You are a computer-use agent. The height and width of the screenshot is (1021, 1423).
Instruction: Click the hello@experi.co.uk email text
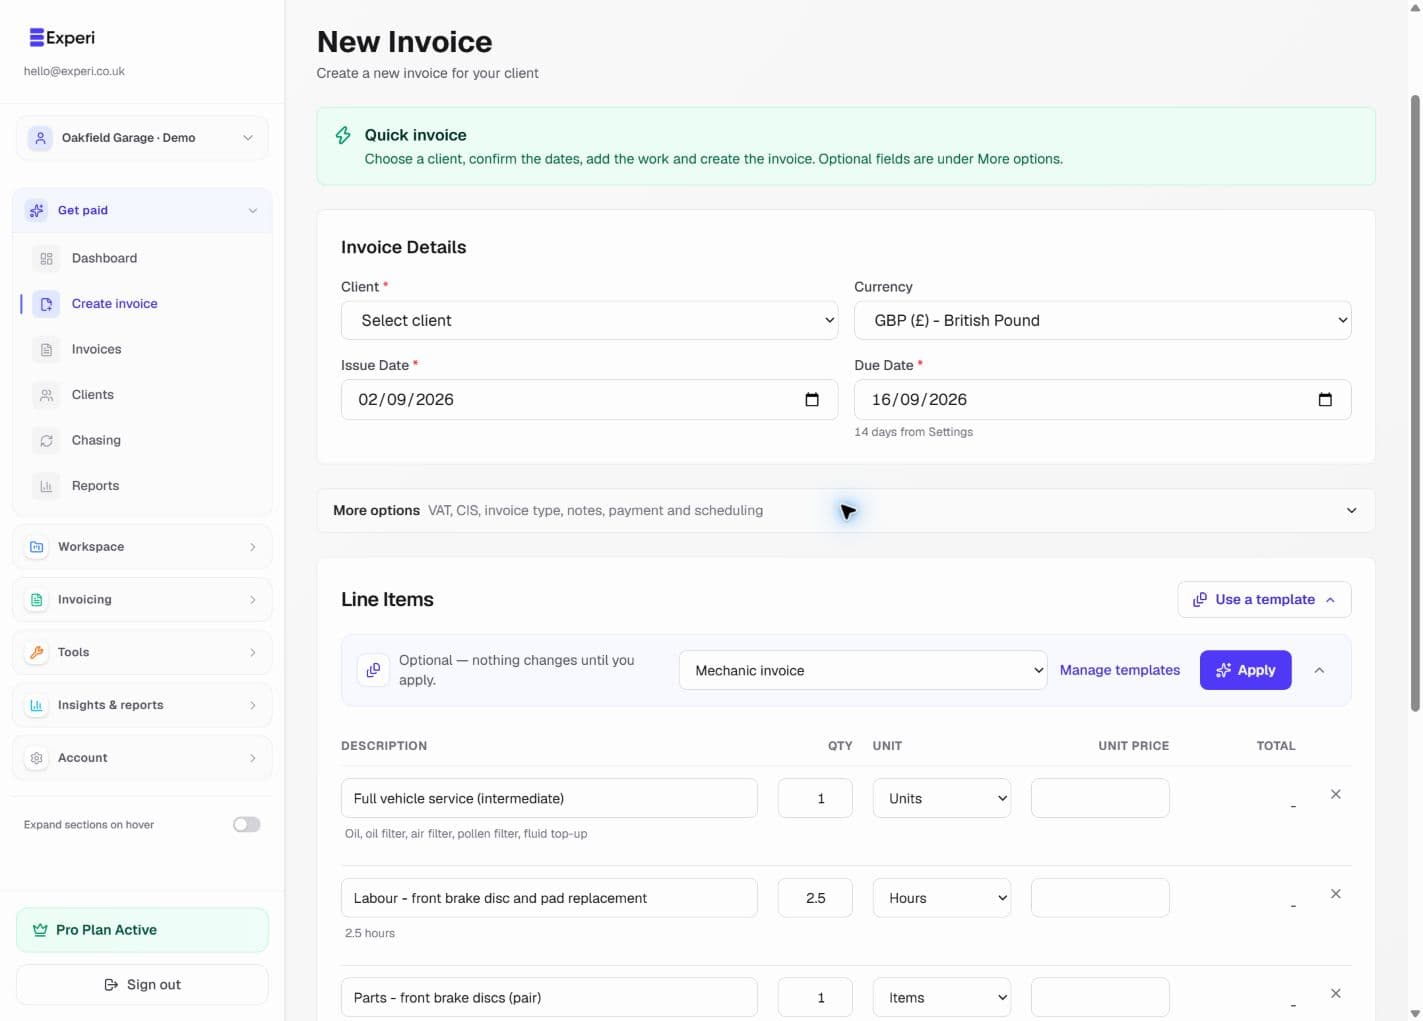tap(74, 71)
